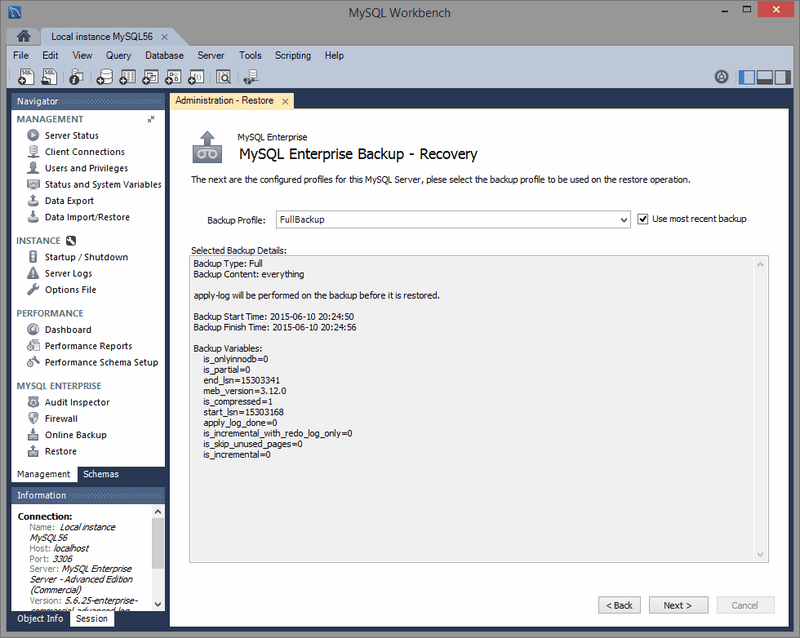This screenshot has height=638, width=800.
Task: Toggle the left sidebar panel view
Action: click(746, 77)
